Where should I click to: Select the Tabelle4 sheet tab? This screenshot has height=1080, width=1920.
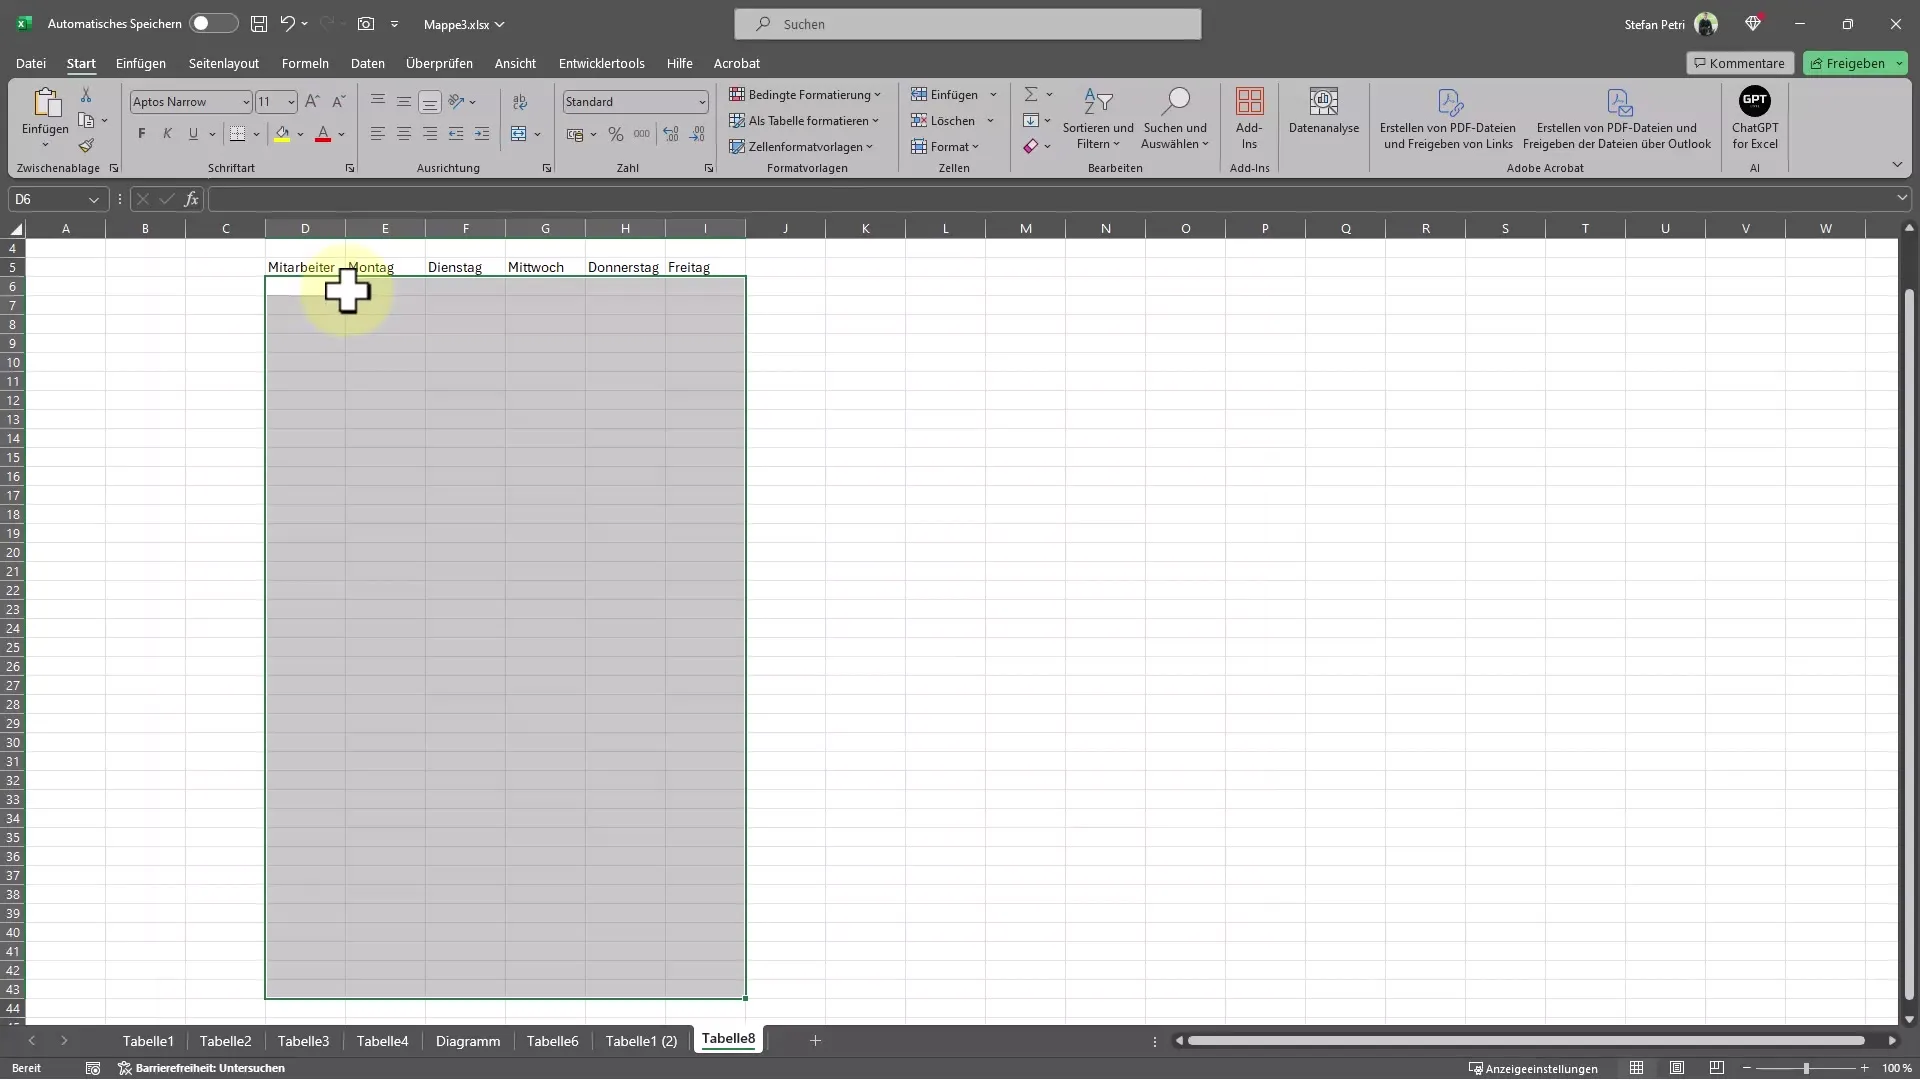coord(381,1039)
